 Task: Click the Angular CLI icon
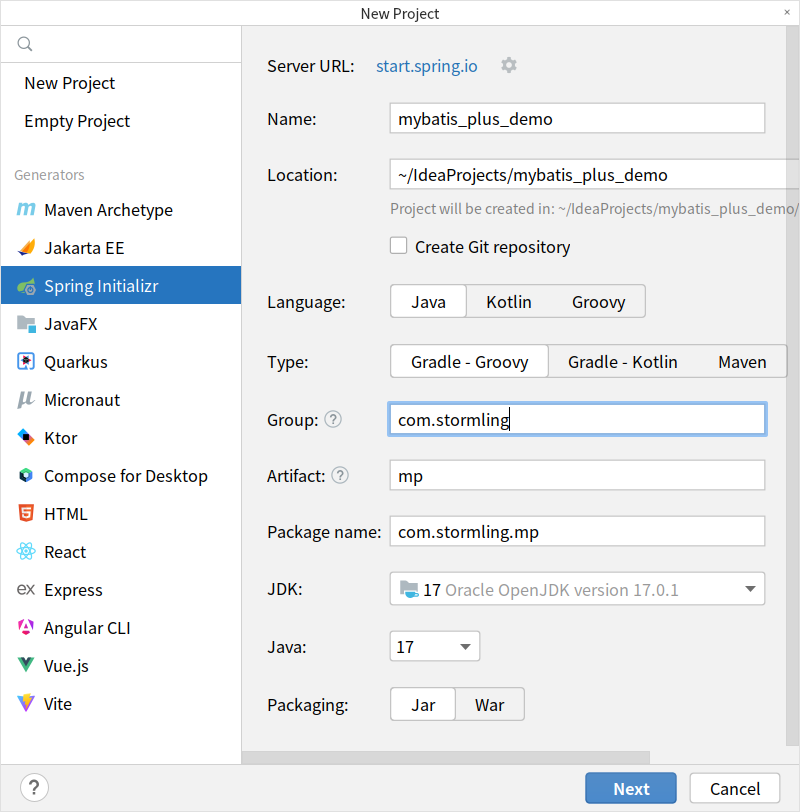click(x=26, y=627)
